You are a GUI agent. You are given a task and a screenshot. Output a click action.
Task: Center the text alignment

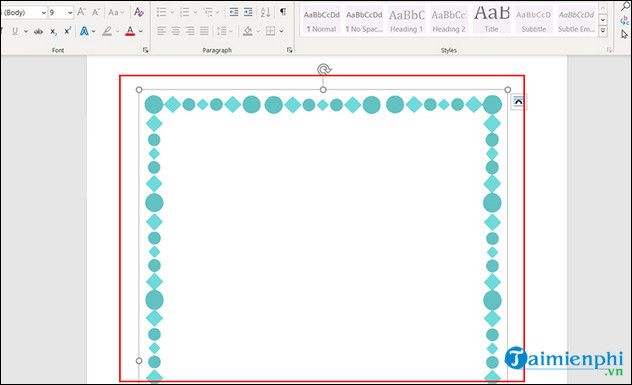176,31
